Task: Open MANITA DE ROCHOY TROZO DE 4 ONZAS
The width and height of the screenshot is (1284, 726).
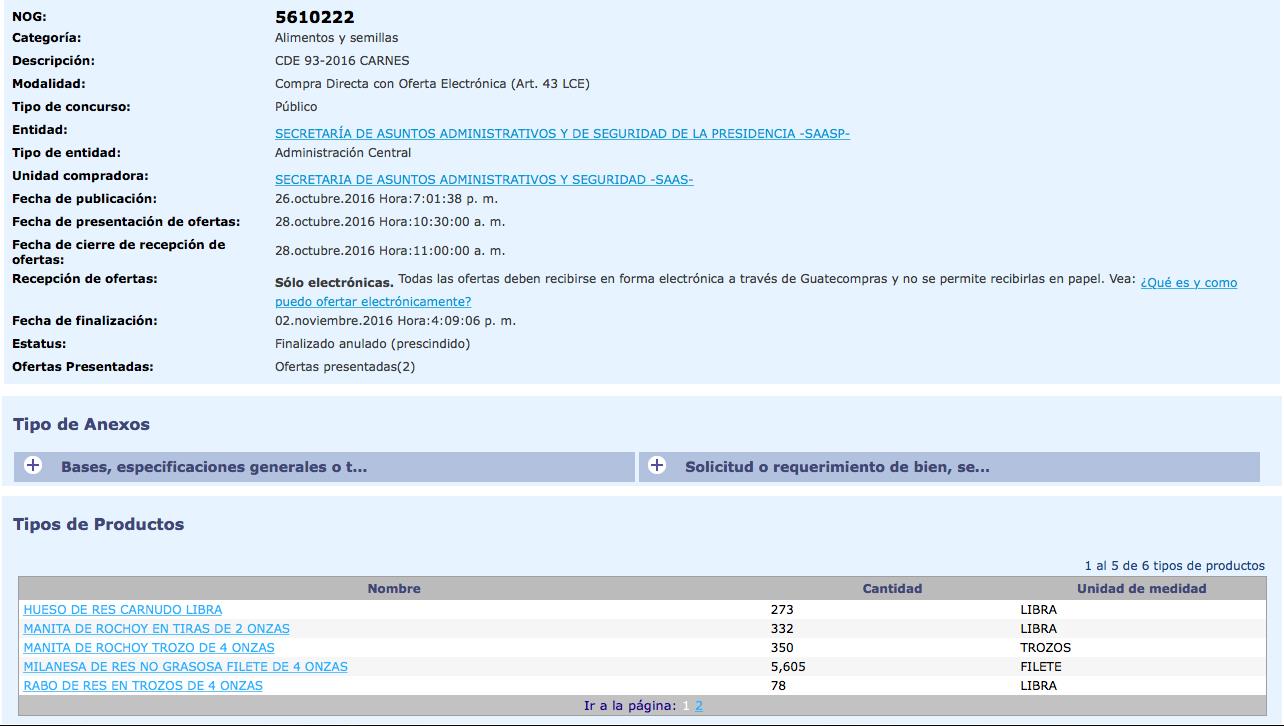Action: coord(149,648)
